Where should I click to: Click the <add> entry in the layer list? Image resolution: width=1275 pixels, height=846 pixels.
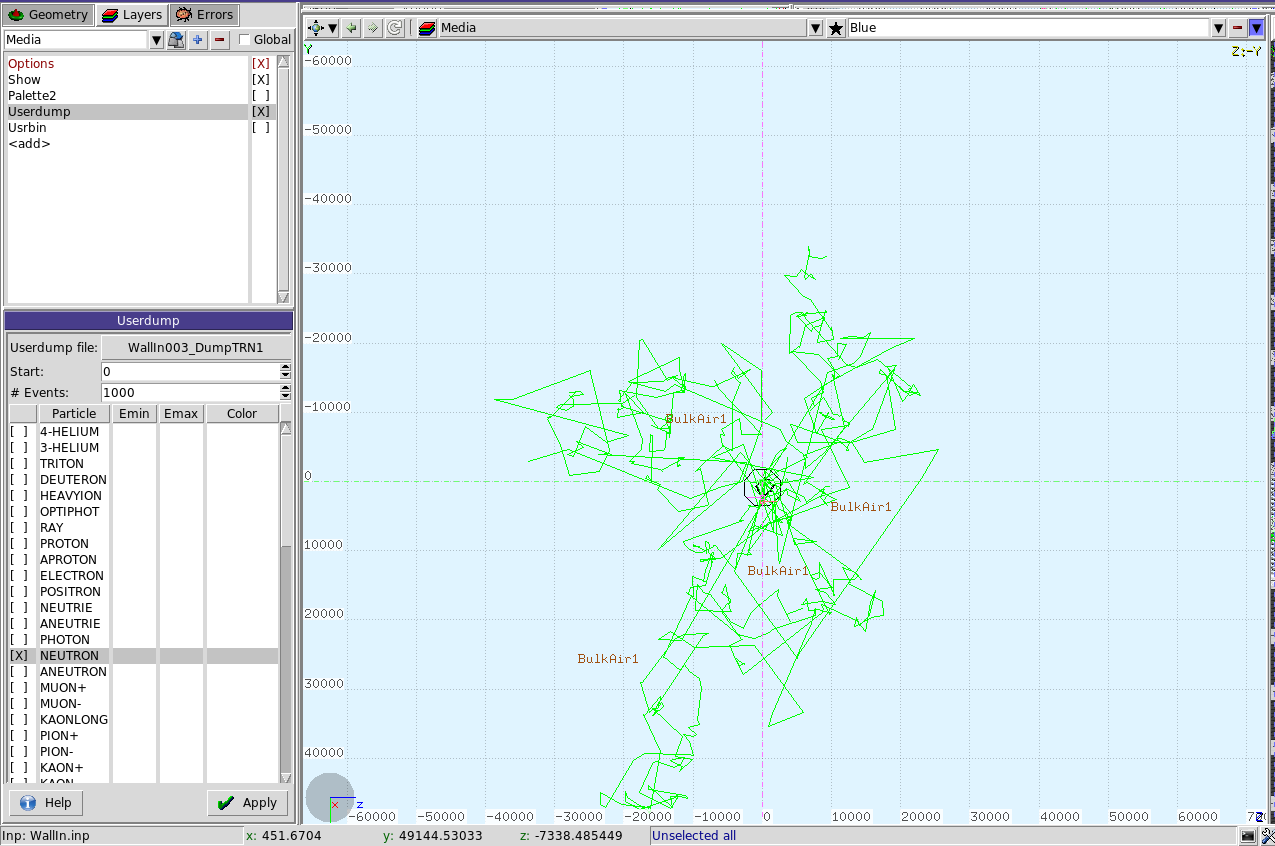tap(126, 144)
